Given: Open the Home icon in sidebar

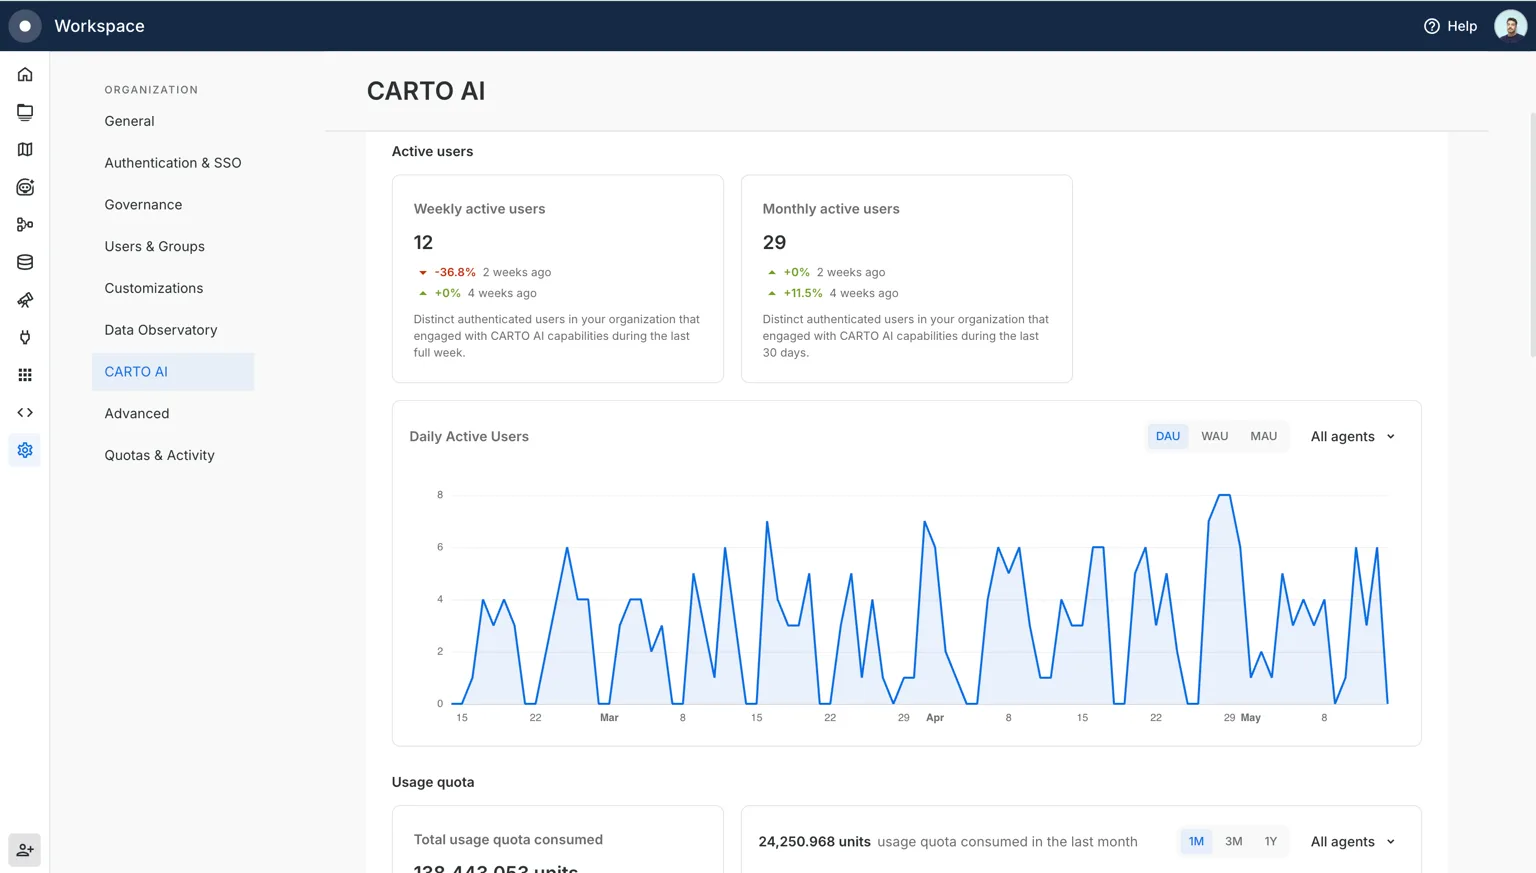Looking at the screenshot, I should pyautogui.click(x=25, y=75).
